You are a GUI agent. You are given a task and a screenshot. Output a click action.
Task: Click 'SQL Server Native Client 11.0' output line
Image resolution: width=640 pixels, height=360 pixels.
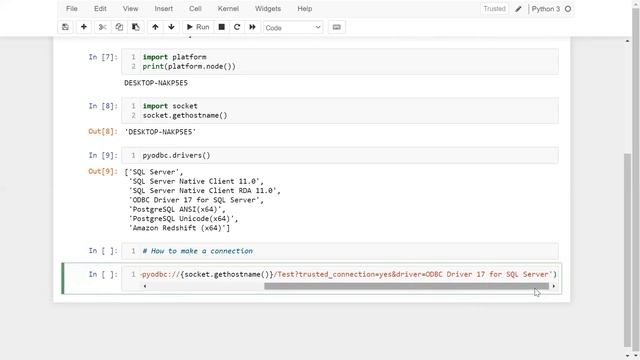click(x=196, y=181)
